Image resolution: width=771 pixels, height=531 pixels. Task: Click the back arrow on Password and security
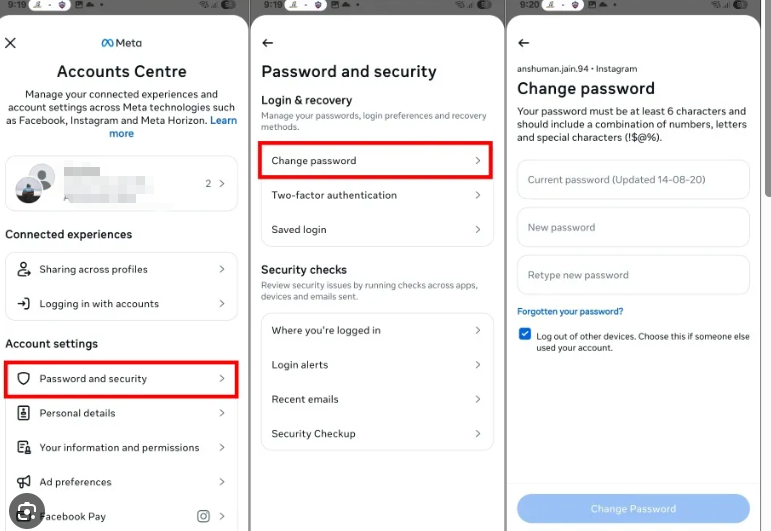[267, 43]
